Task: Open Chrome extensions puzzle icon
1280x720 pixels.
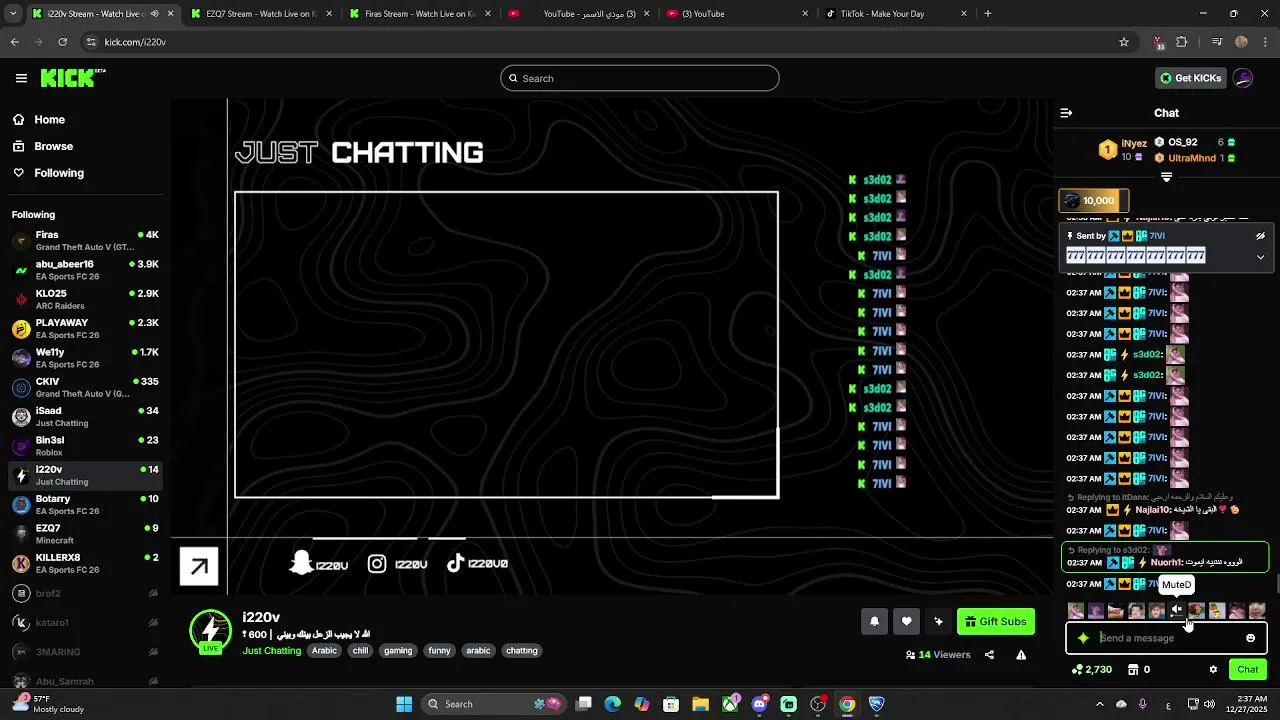Action: tap(1182, 42)
